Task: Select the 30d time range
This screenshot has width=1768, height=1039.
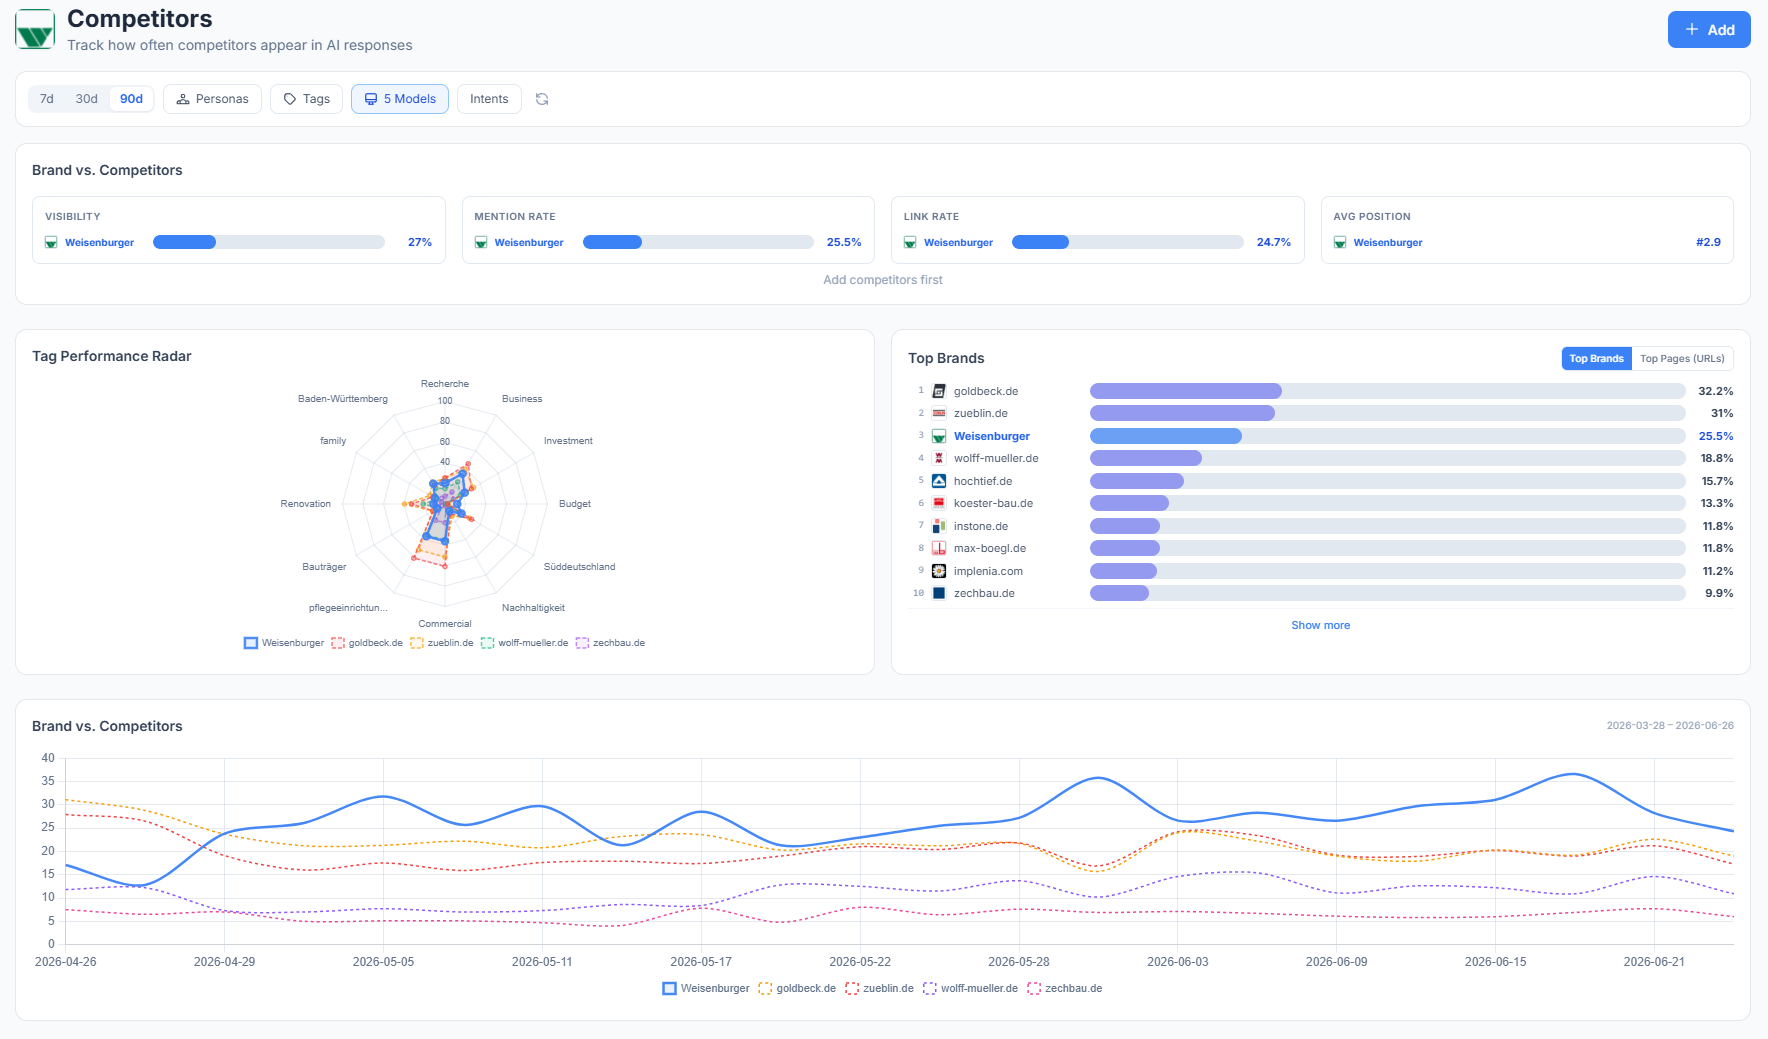Action: (87, 99)
